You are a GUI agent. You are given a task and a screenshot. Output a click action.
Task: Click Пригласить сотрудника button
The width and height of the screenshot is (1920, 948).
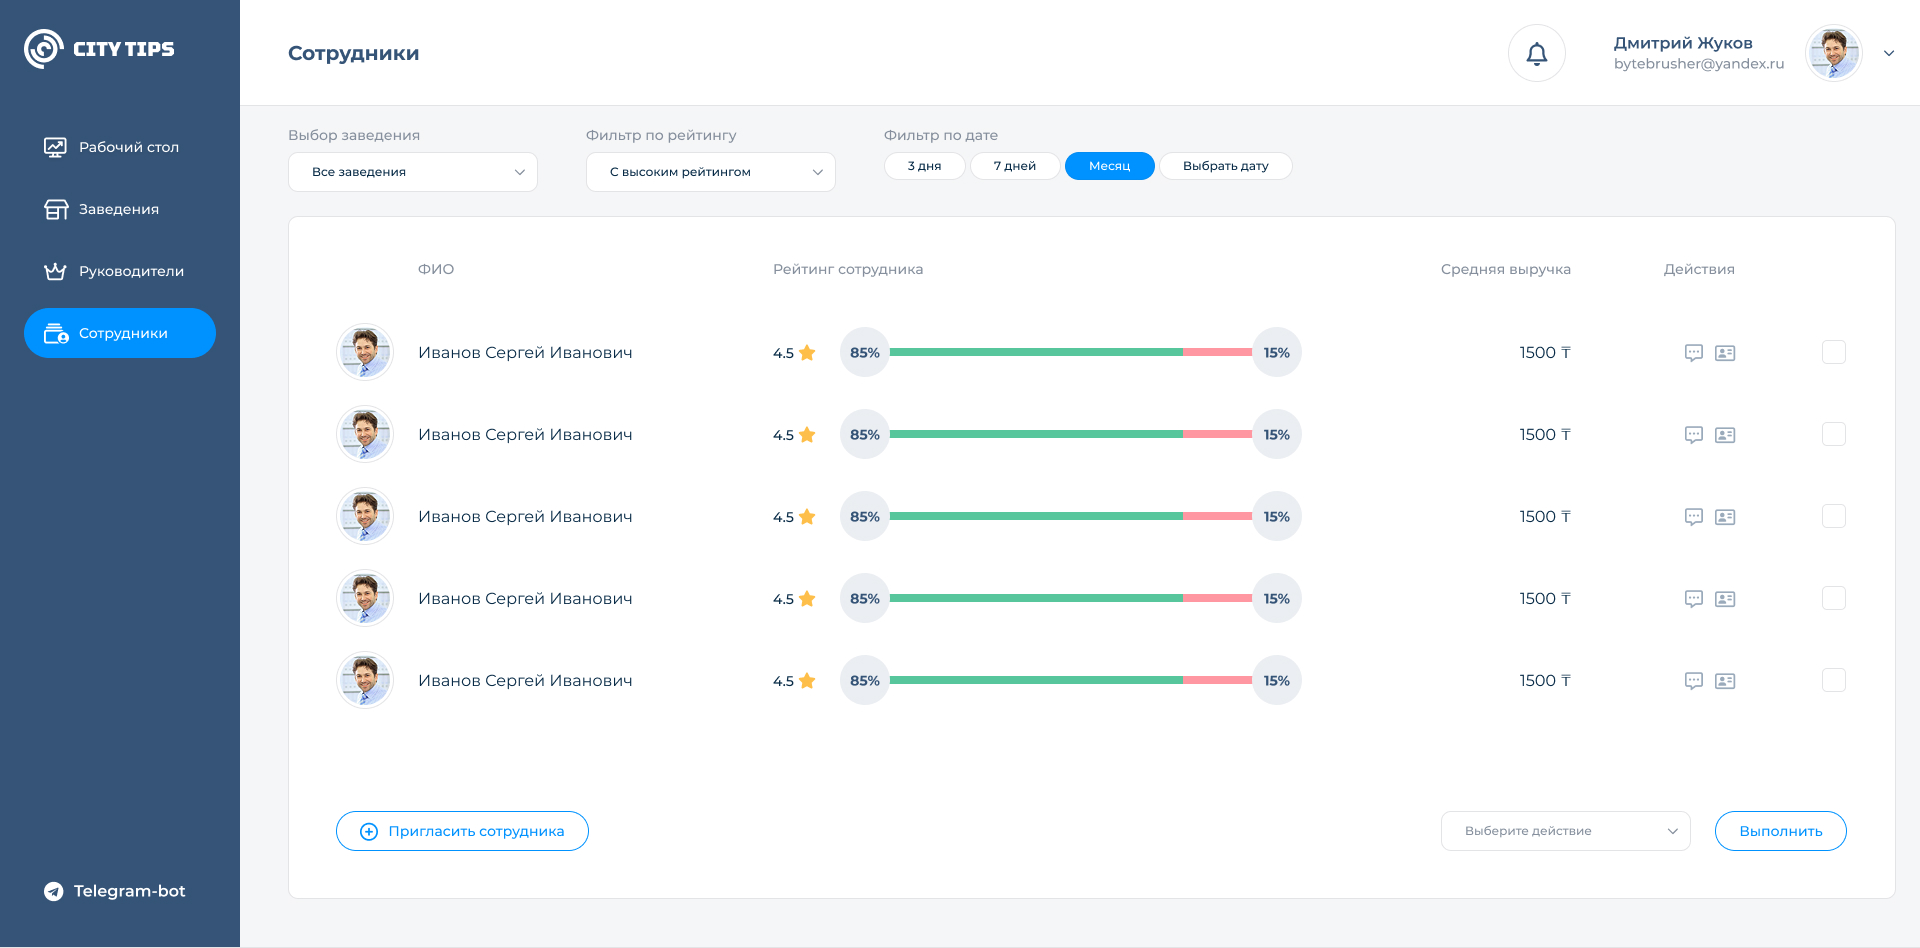pyautogui.click(x=462, y=831)
